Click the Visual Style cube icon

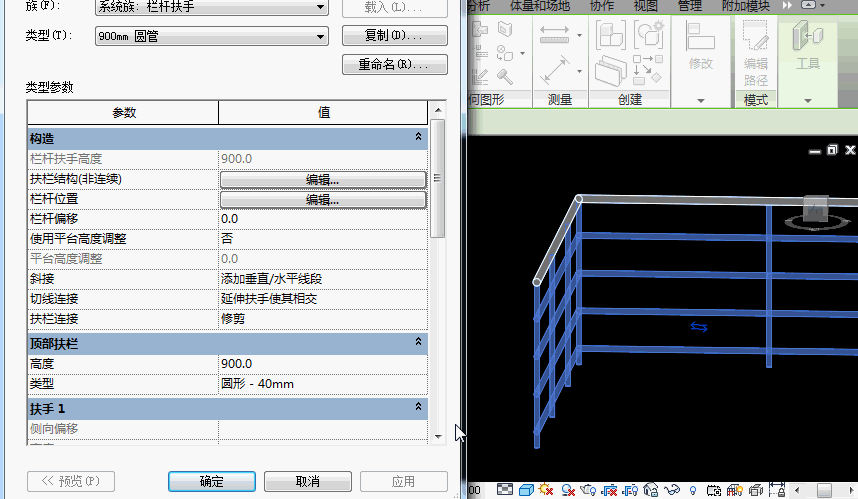tap(526, 490)
